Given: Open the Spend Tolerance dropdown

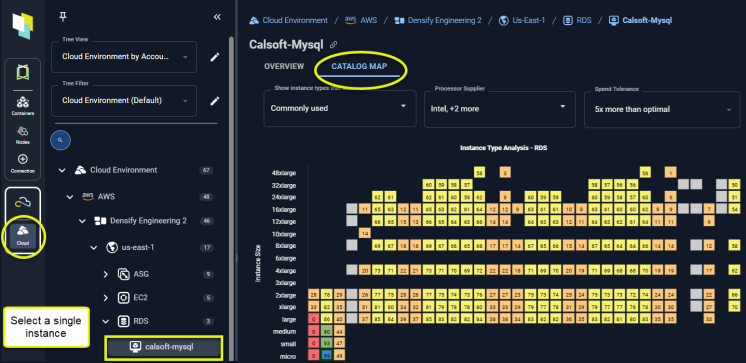Looking at the screenshot, I should tap(662, 109).
